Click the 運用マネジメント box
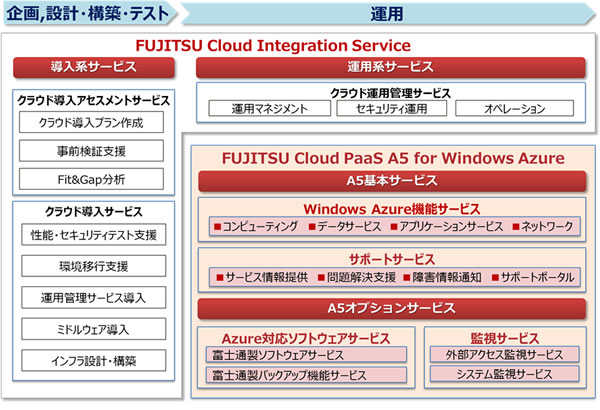Screen dimensions: 600x410 (270, 108)
